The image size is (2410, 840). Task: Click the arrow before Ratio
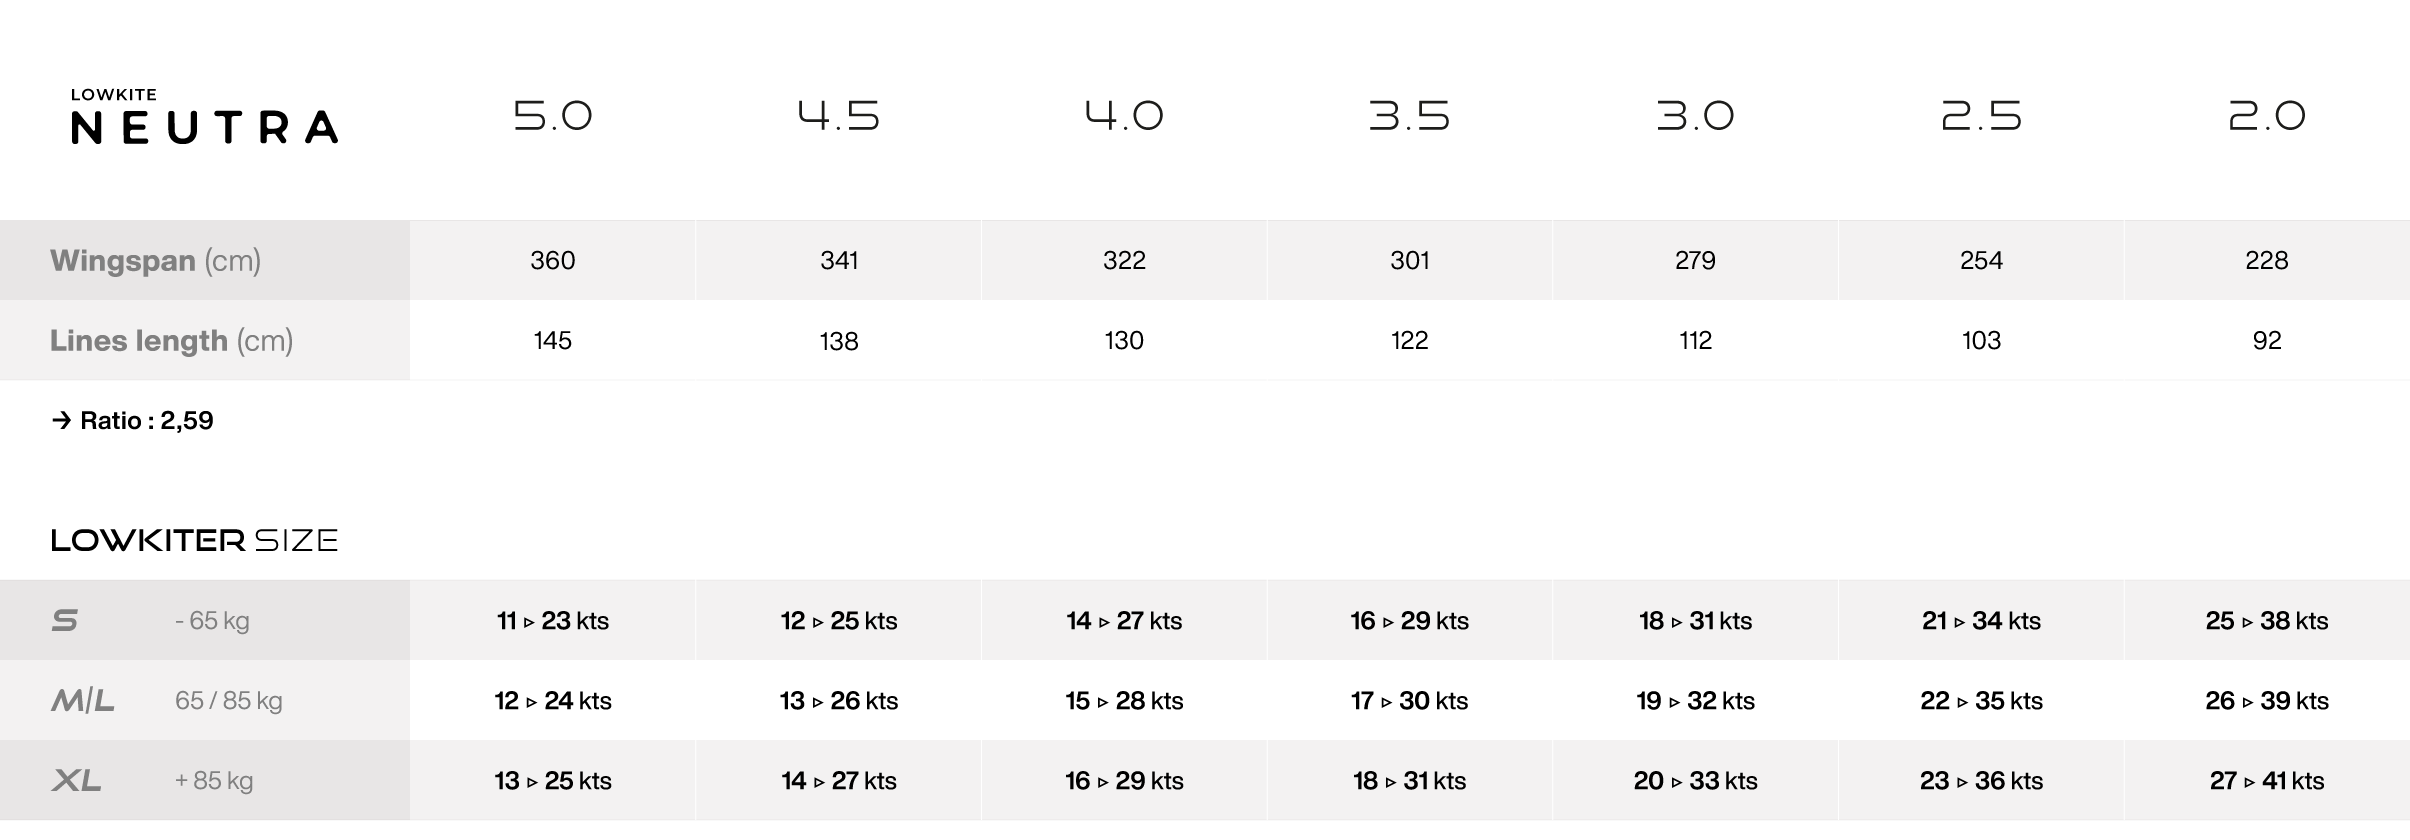click(61, 421)
